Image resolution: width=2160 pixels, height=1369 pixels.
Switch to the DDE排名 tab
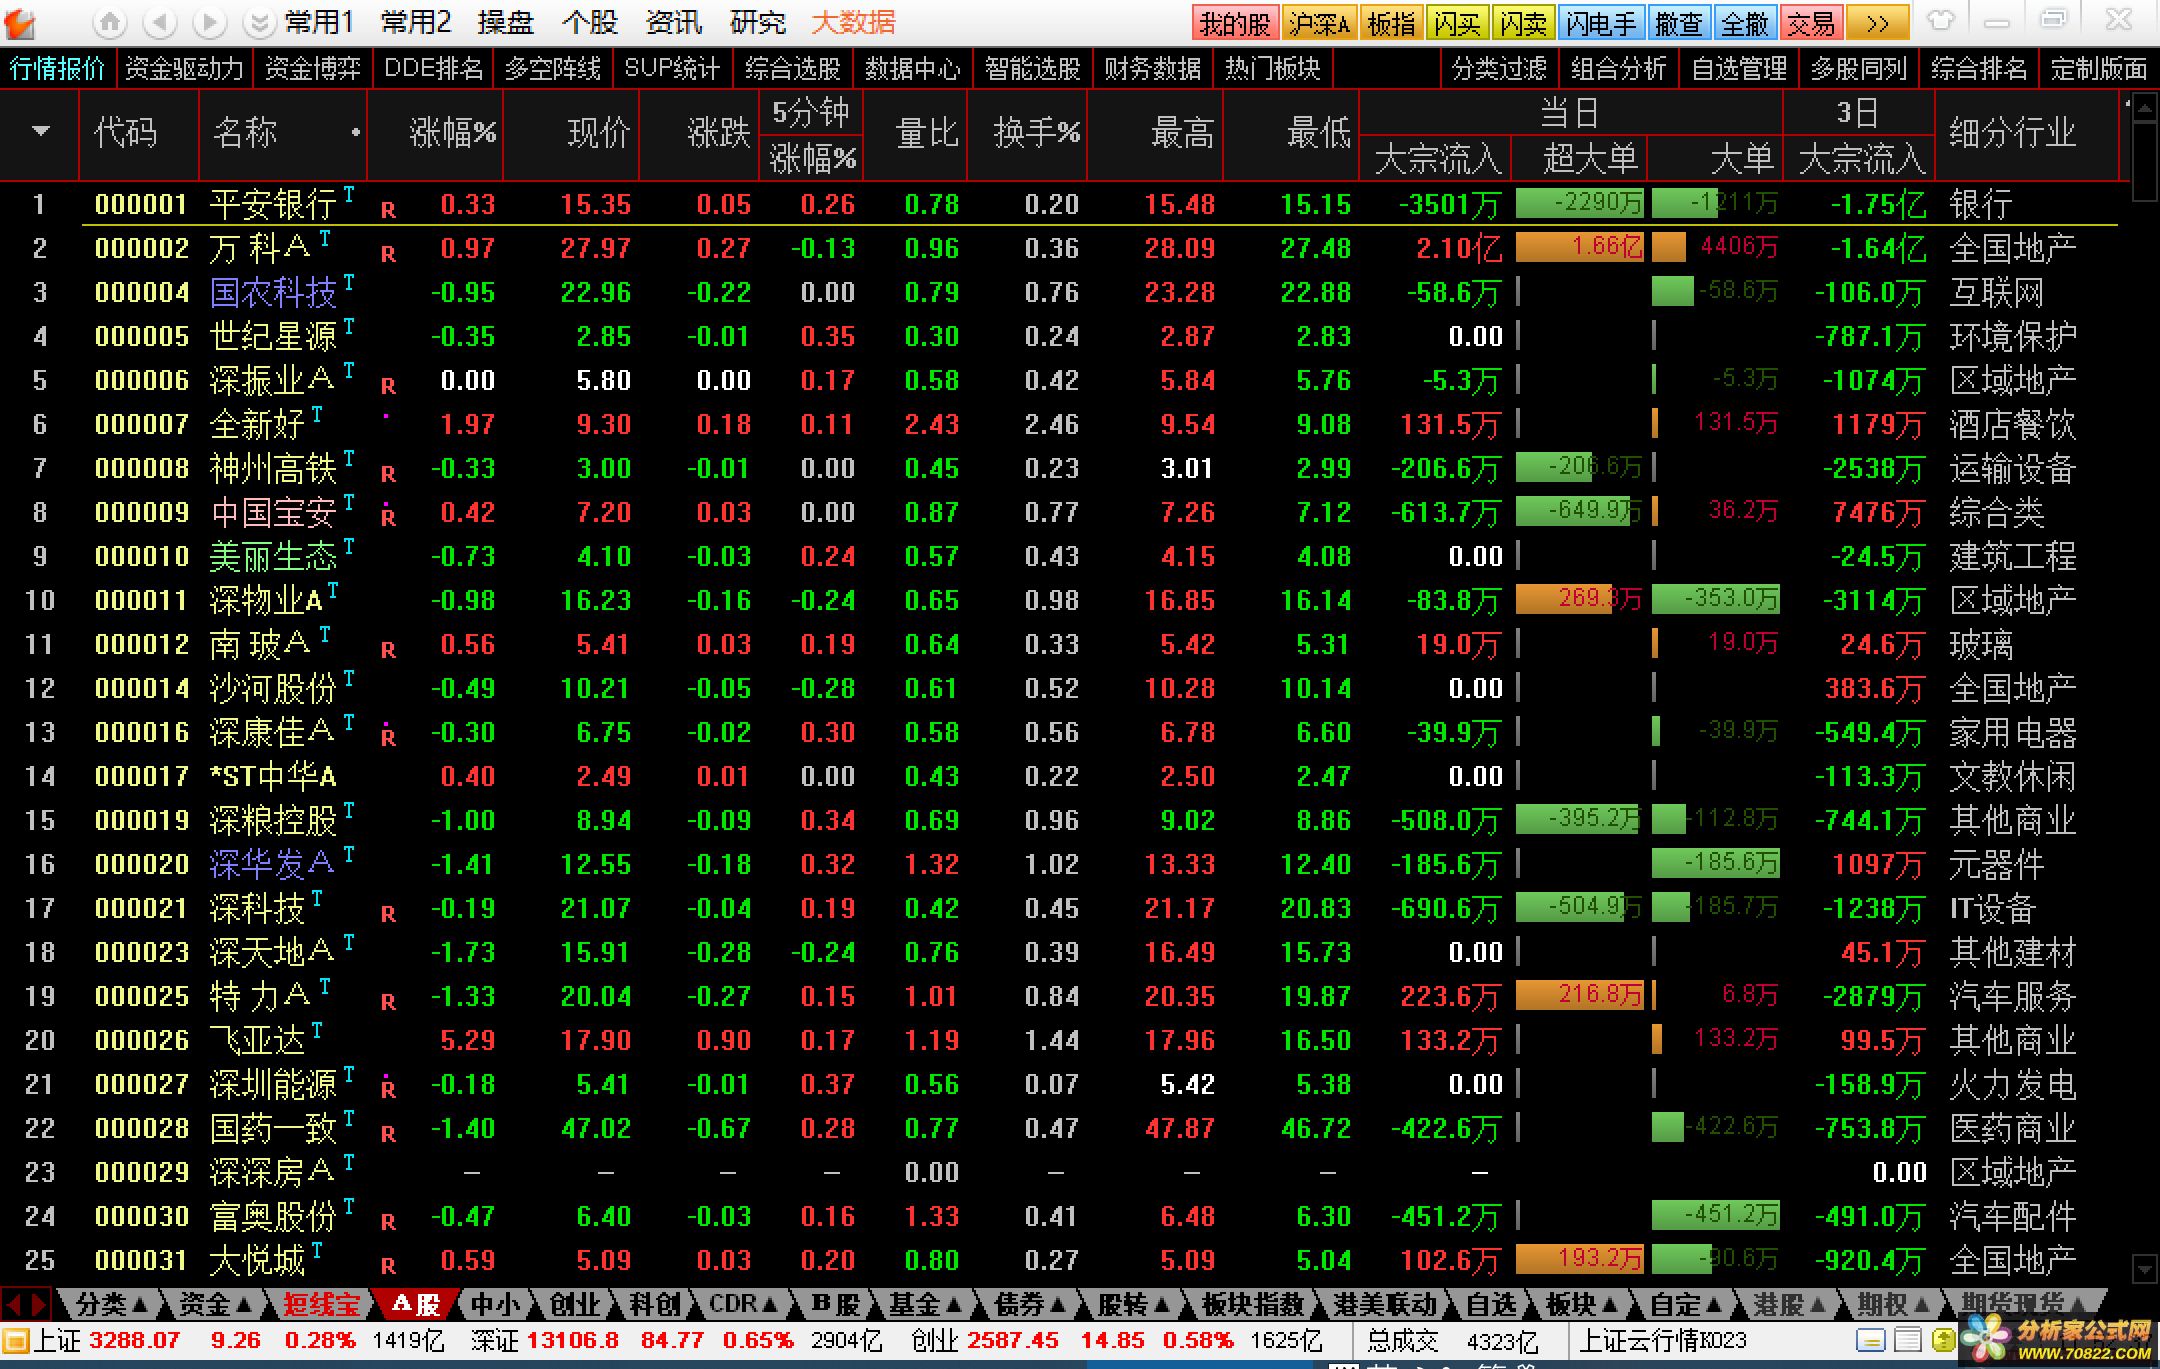pyautogui.click(x=433, y=69)
